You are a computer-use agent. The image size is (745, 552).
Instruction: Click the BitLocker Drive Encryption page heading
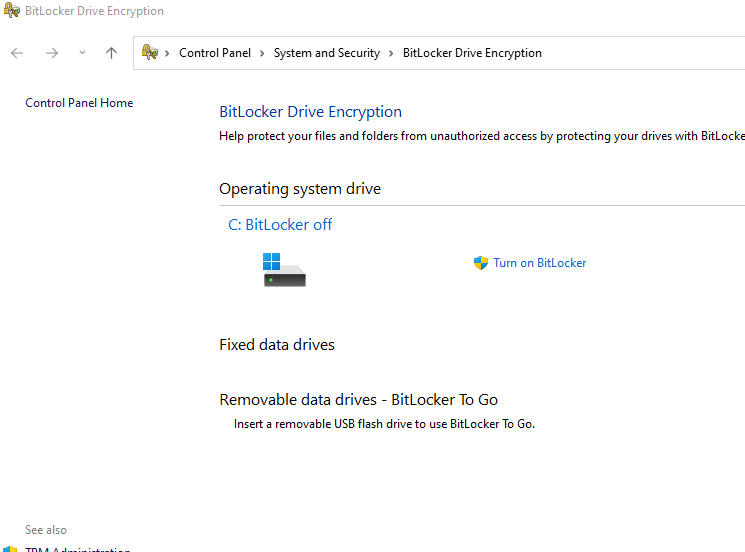point(310,112)
